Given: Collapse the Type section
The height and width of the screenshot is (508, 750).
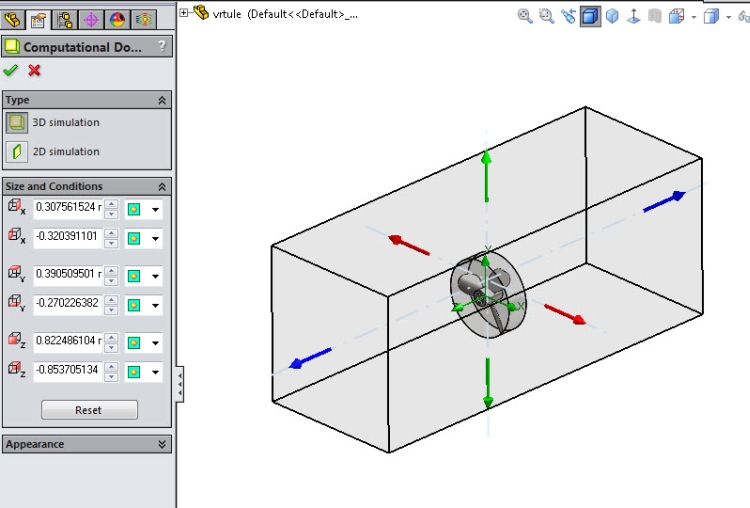Looking at the screenshot, I should coord(162,100).
